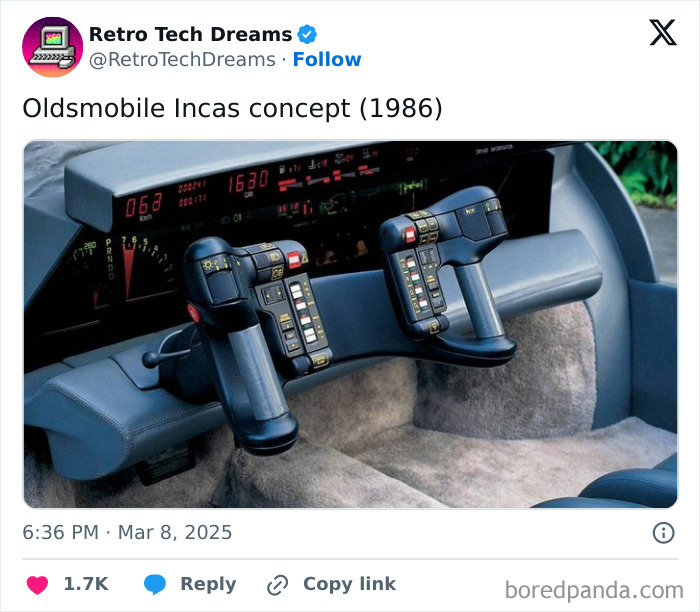
Task: Open the Oldsmobile Incas dashboard photo
Action: (x=350, y=325)
